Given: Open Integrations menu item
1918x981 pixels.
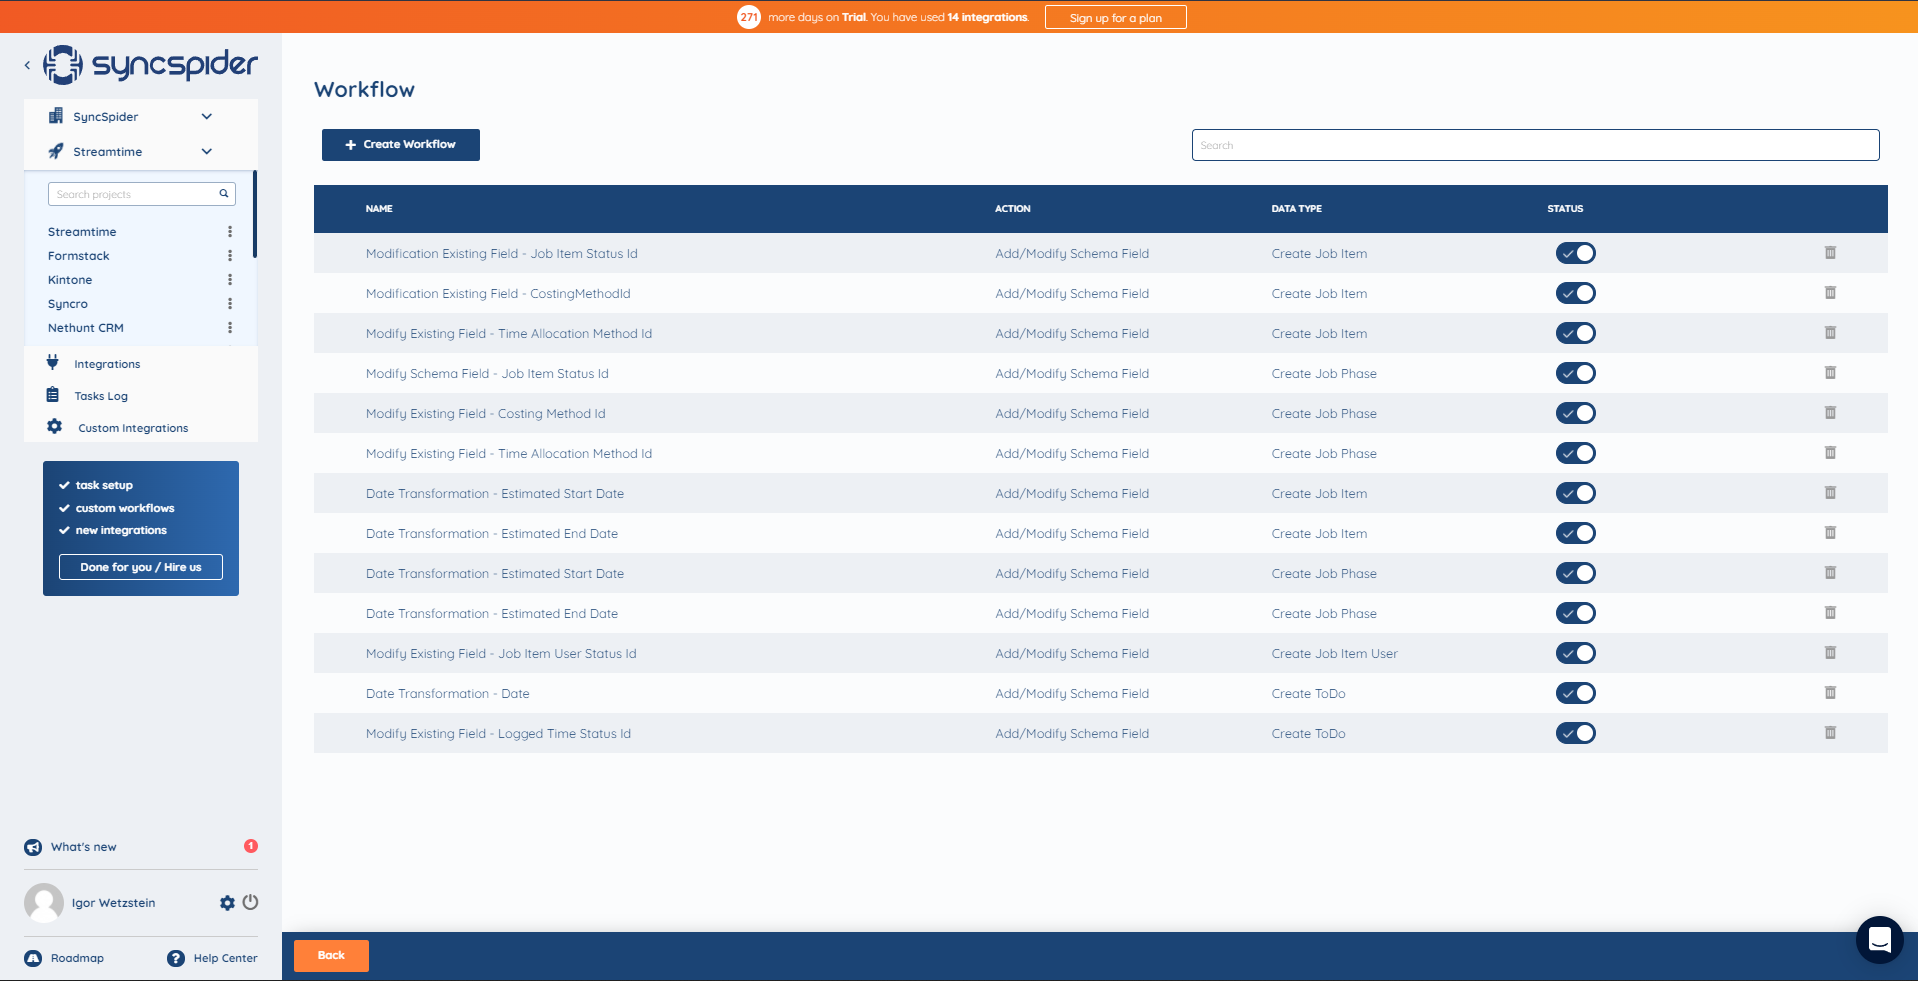Looking at the screenshot, I should tap(107, 364).
